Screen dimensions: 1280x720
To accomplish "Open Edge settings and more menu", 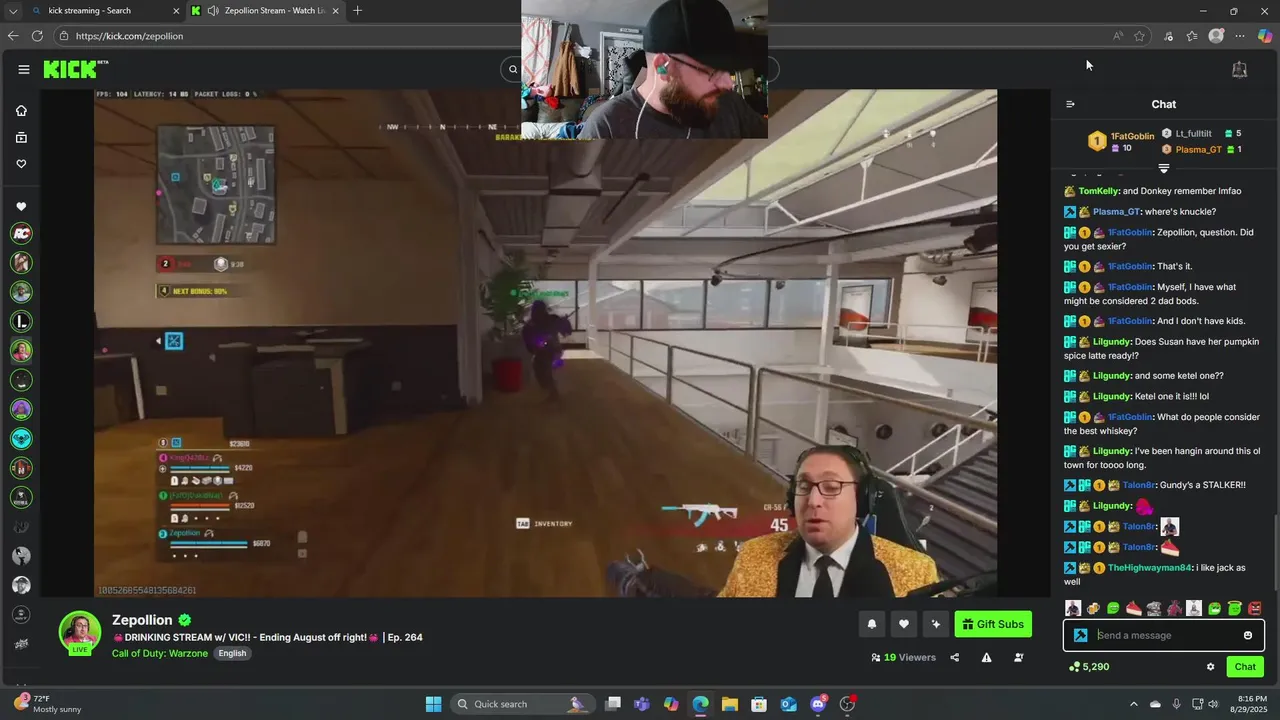I will click(1240, 36).
